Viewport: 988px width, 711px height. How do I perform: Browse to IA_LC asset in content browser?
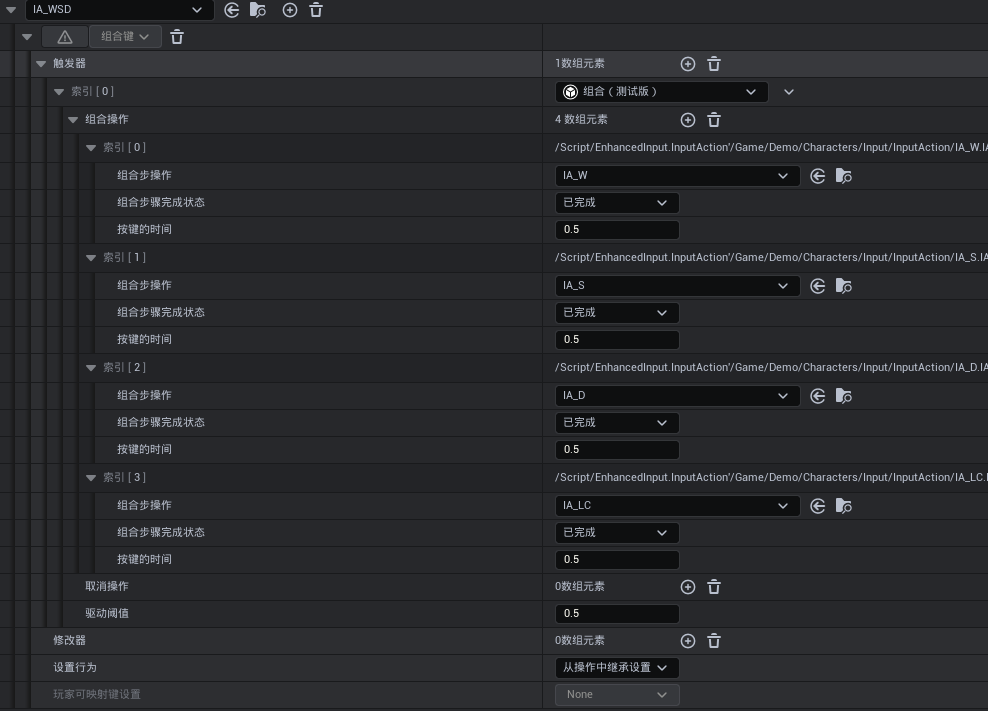coord(843,506)
